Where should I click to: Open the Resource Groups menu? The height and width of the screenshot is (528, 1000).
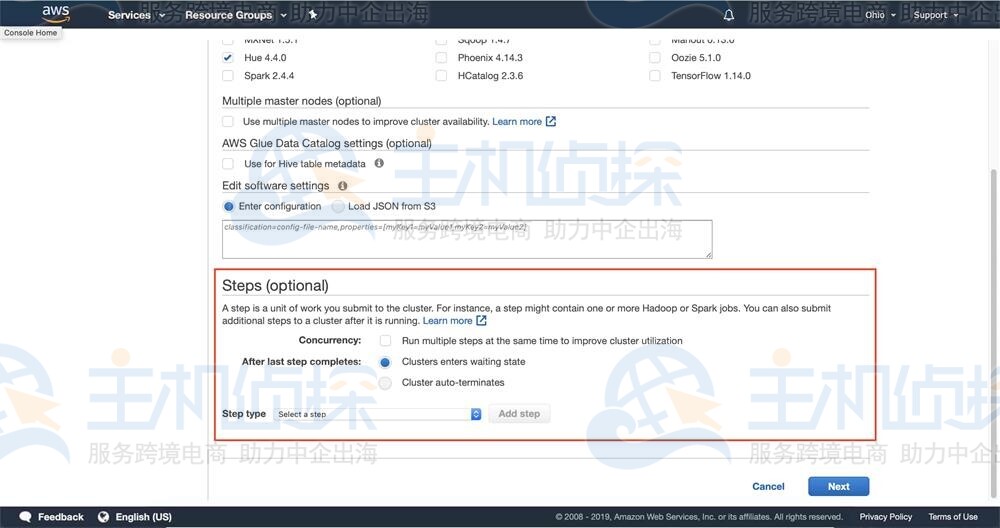pyautogui.click(x=235, y=15)
